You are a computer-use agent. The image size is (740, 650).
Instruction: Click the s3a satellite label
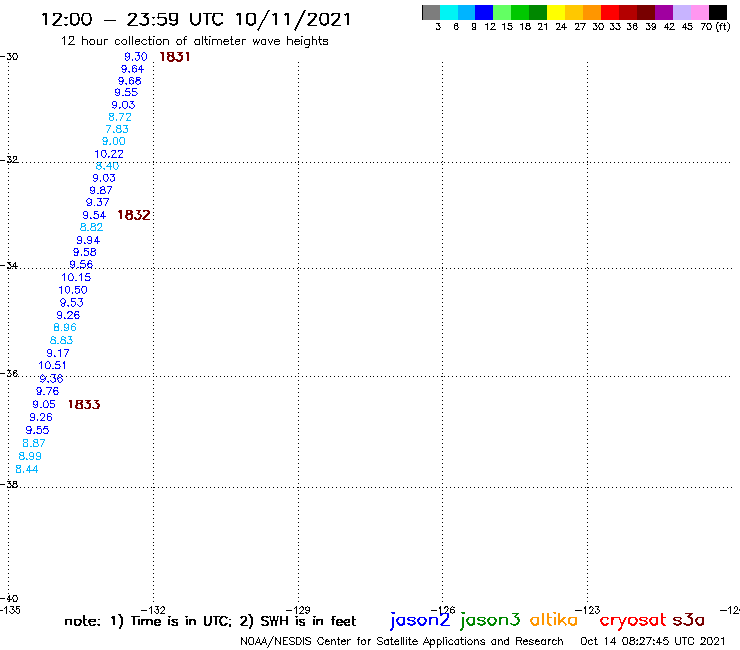(x=689, y=620)
